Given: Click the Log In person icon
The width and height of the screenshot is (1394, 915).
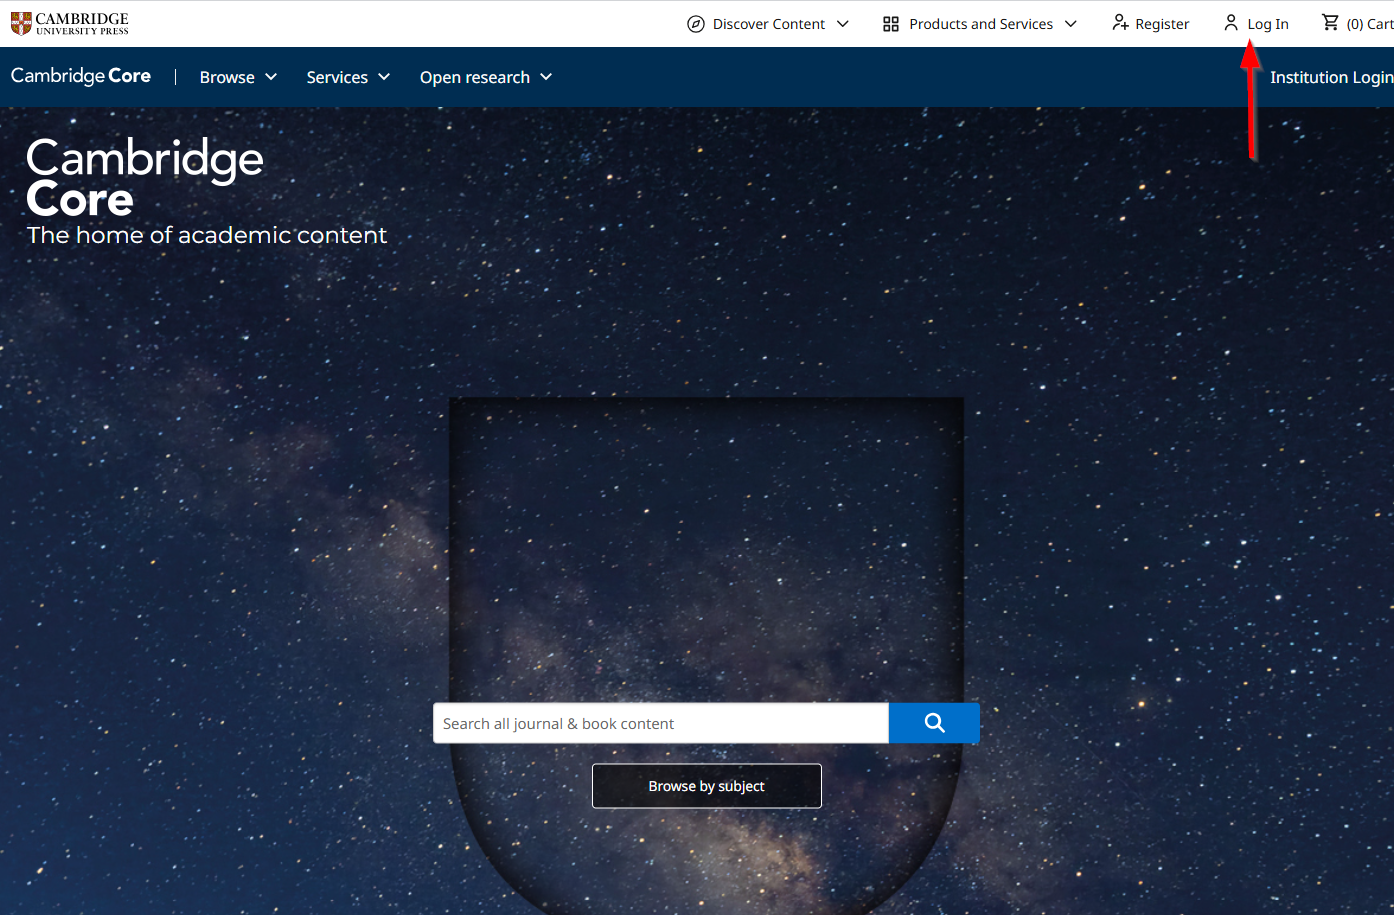Looking at the screenshot, I should point(1231,23).
